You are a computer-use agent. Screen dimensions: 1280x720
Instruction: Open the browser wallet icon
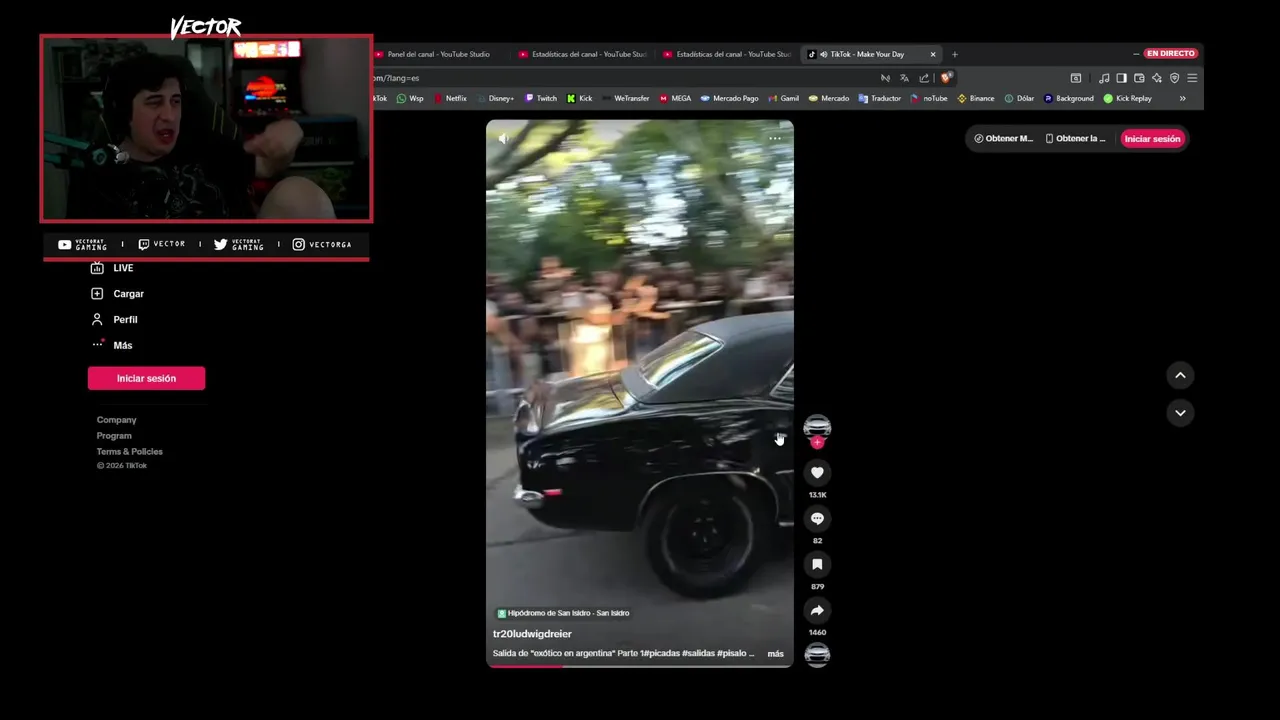(1139, 78)
